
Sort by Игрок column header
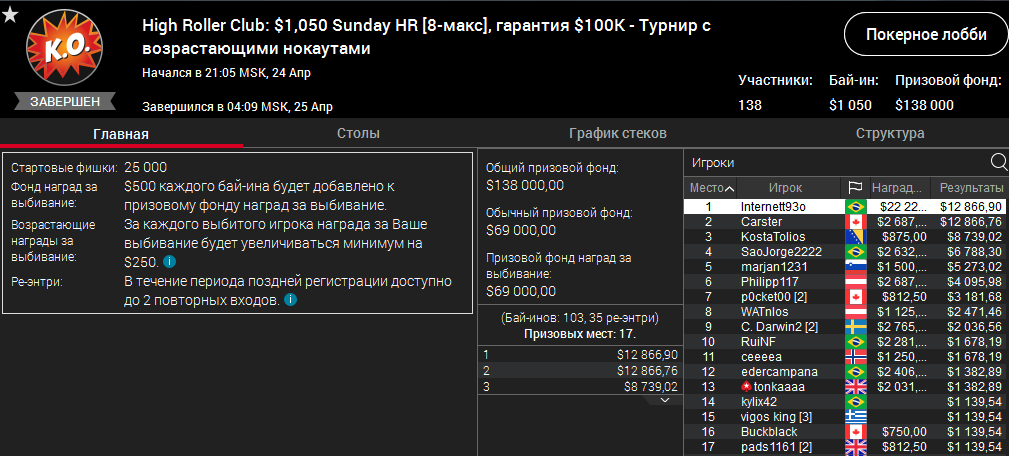pyautogui.click(x=786, y=188)
